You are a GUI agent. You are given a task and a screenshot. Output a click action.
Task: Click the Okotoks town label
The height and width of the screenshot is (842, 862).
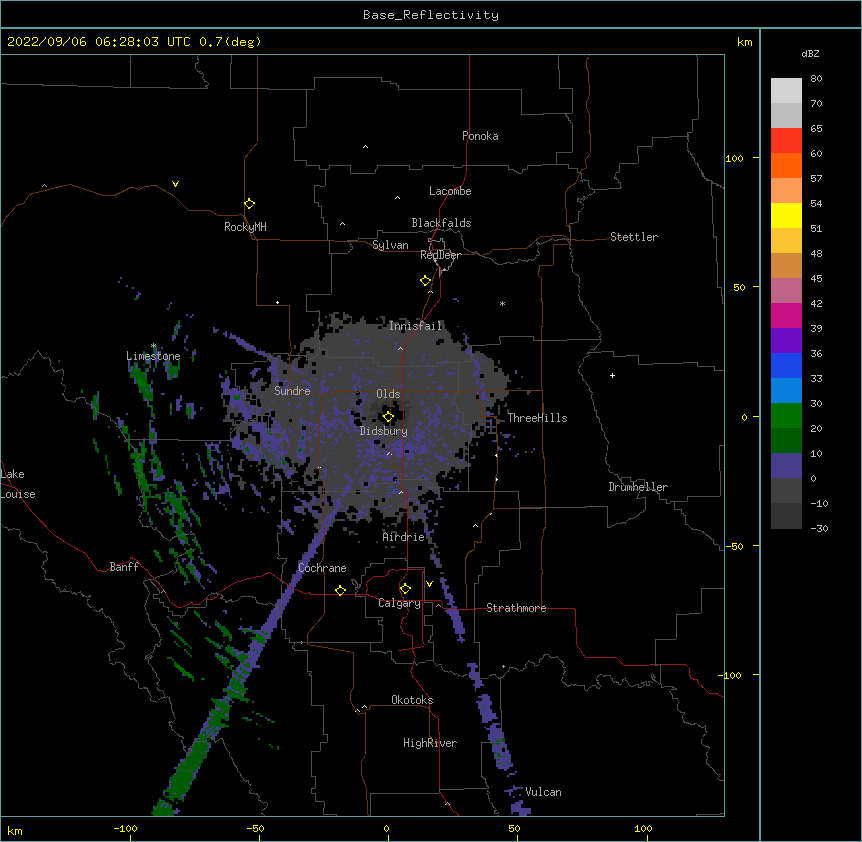(x=412, y=700)
